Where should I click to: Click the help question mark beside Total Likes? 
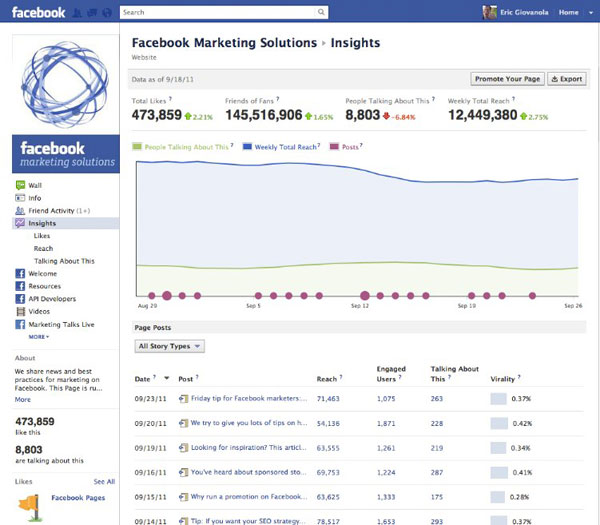(x=170, y=99)
